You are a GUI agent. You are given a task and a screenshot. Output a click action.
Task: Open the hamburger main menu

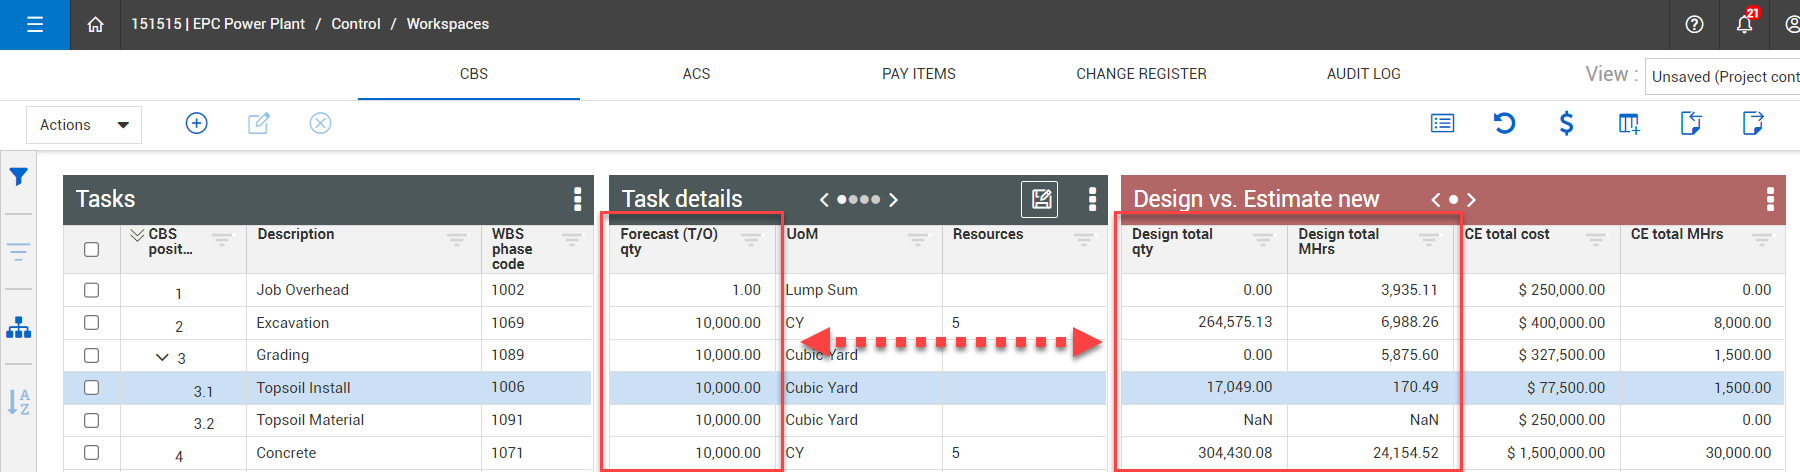(35, 24)
